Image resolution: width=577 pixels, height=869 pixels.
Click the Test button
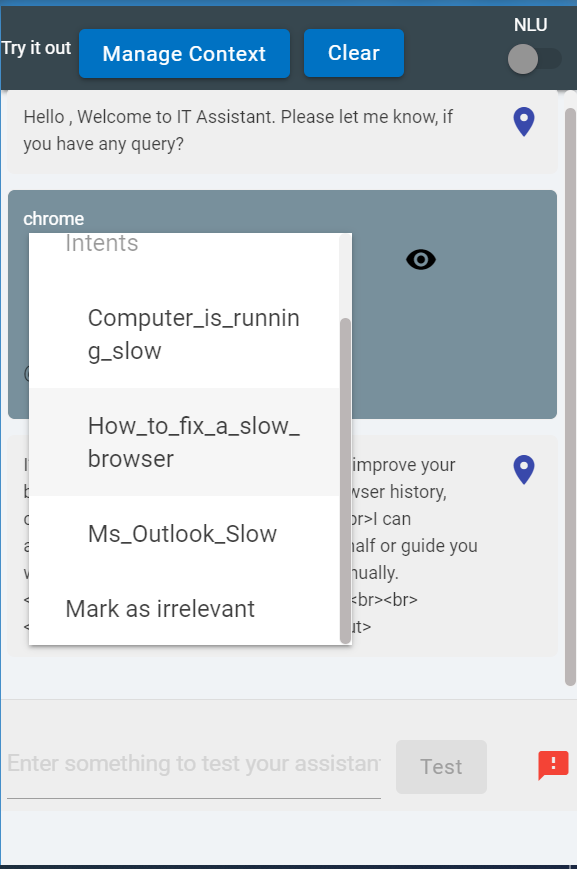(441, 767)
